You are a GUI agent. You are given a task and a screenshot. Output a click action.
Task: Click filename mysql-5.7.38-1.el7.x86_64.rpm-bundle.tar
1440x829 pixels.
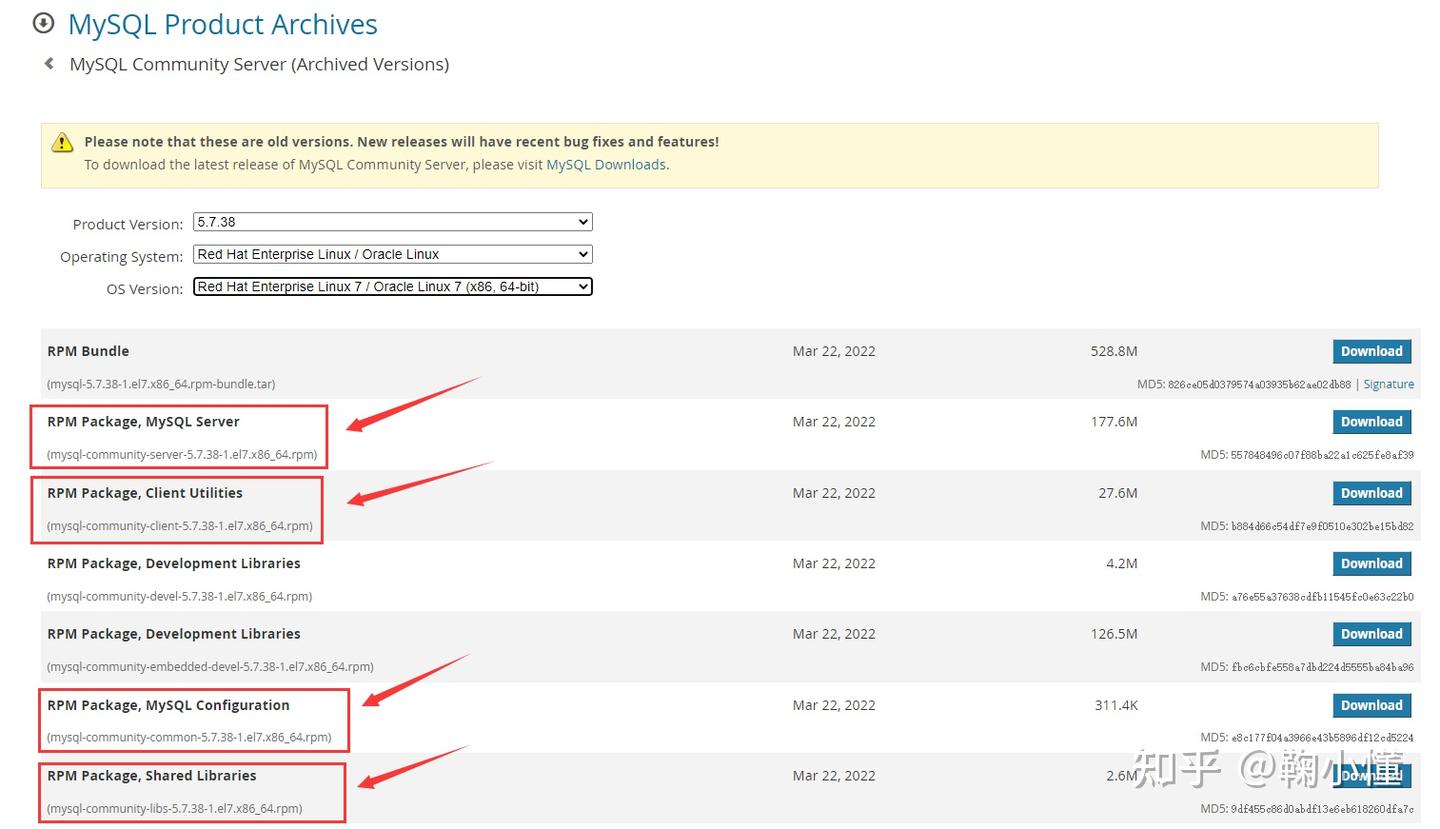point(161,384)
